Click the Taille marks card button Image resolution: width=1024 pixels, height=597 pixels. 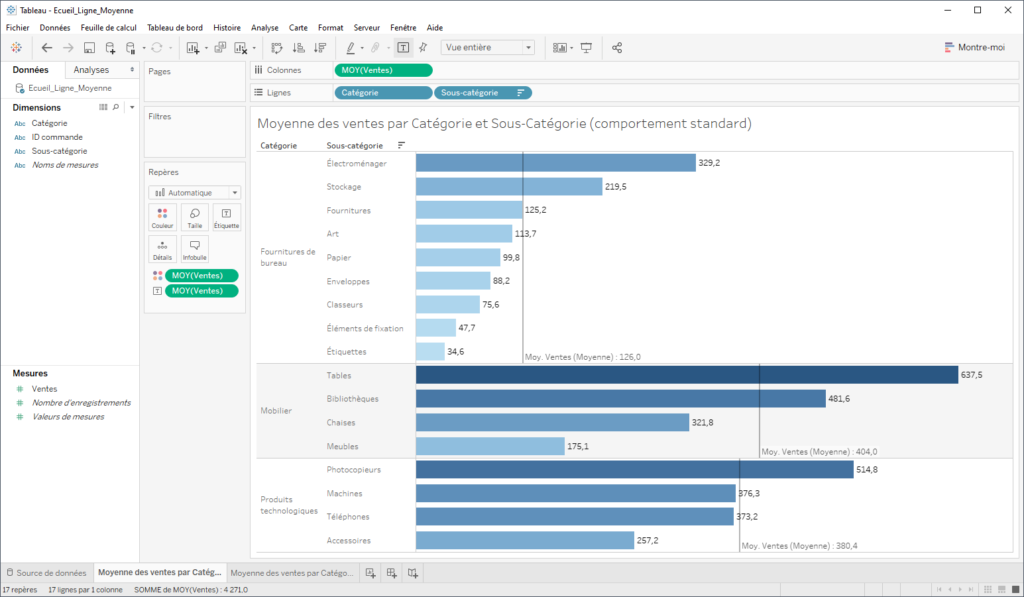(195, 218)
